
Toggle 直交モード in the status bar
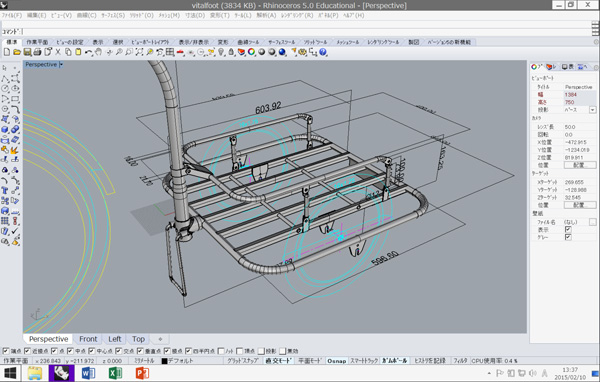[x=278, y=361]
